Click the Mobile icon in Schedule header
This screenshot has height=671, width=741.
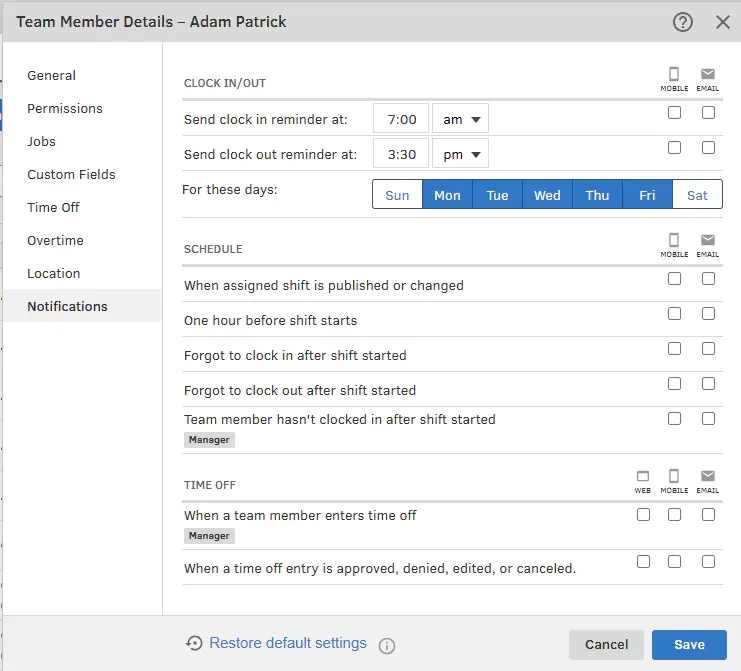[674, 240]
